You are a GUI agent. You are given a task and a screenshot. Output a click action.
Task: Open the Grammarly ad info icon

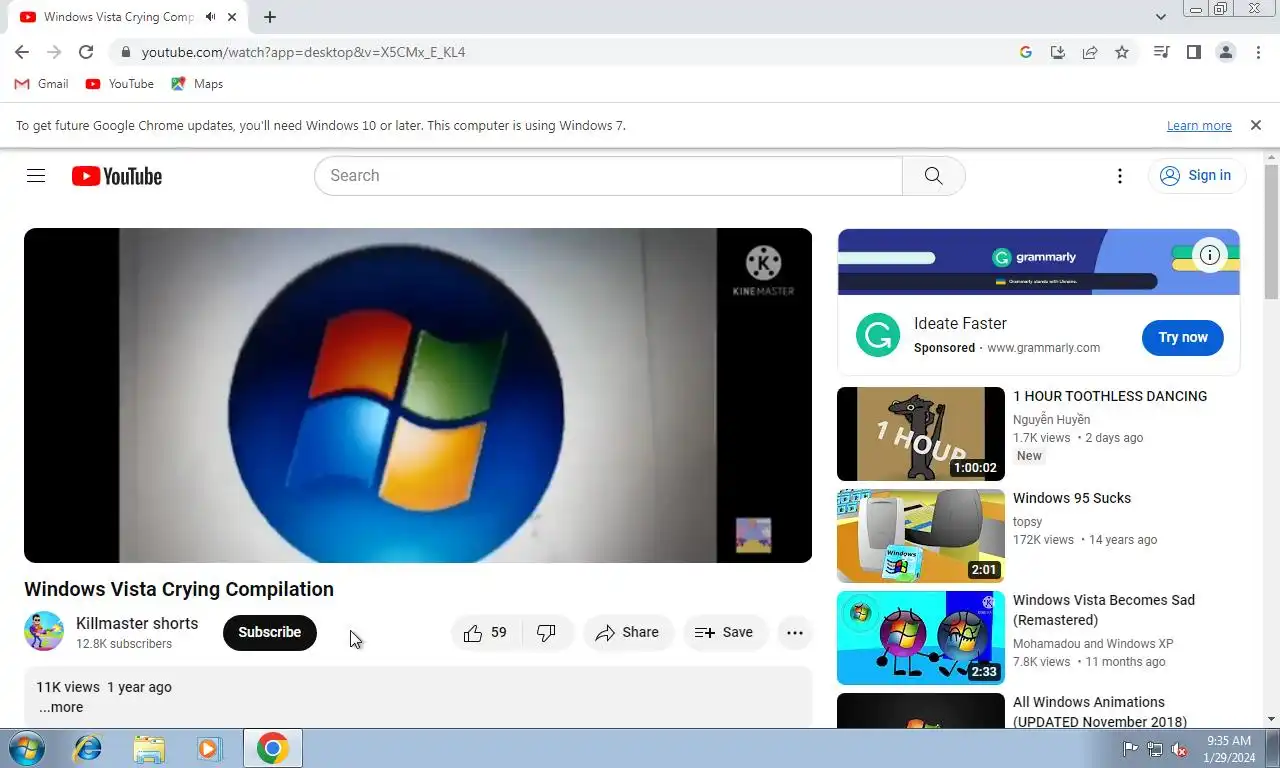1210,255
